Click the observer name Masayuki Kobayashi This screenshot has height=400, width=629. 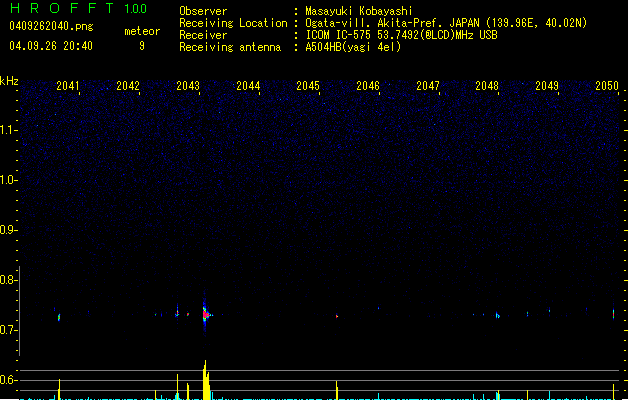359,11
